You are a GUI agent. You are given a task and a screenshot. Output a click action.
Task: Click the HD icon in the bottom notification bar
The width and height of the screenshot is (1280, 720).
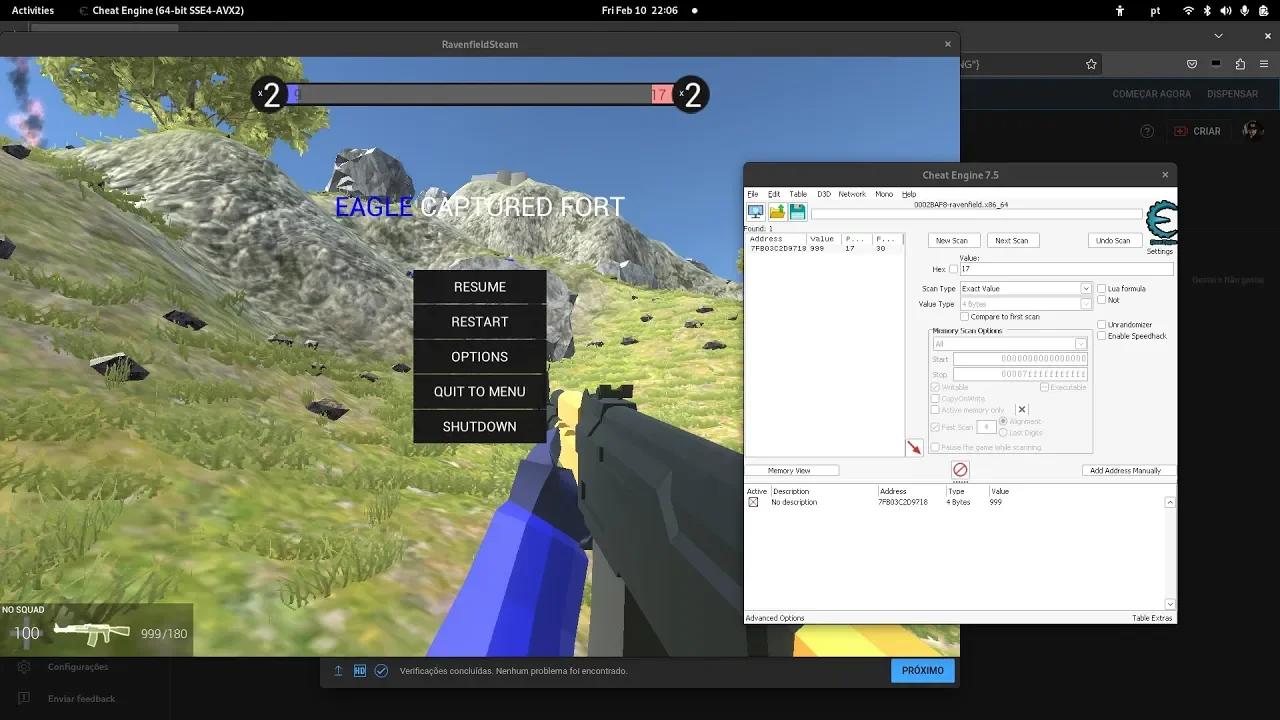[x=360, y=670]
